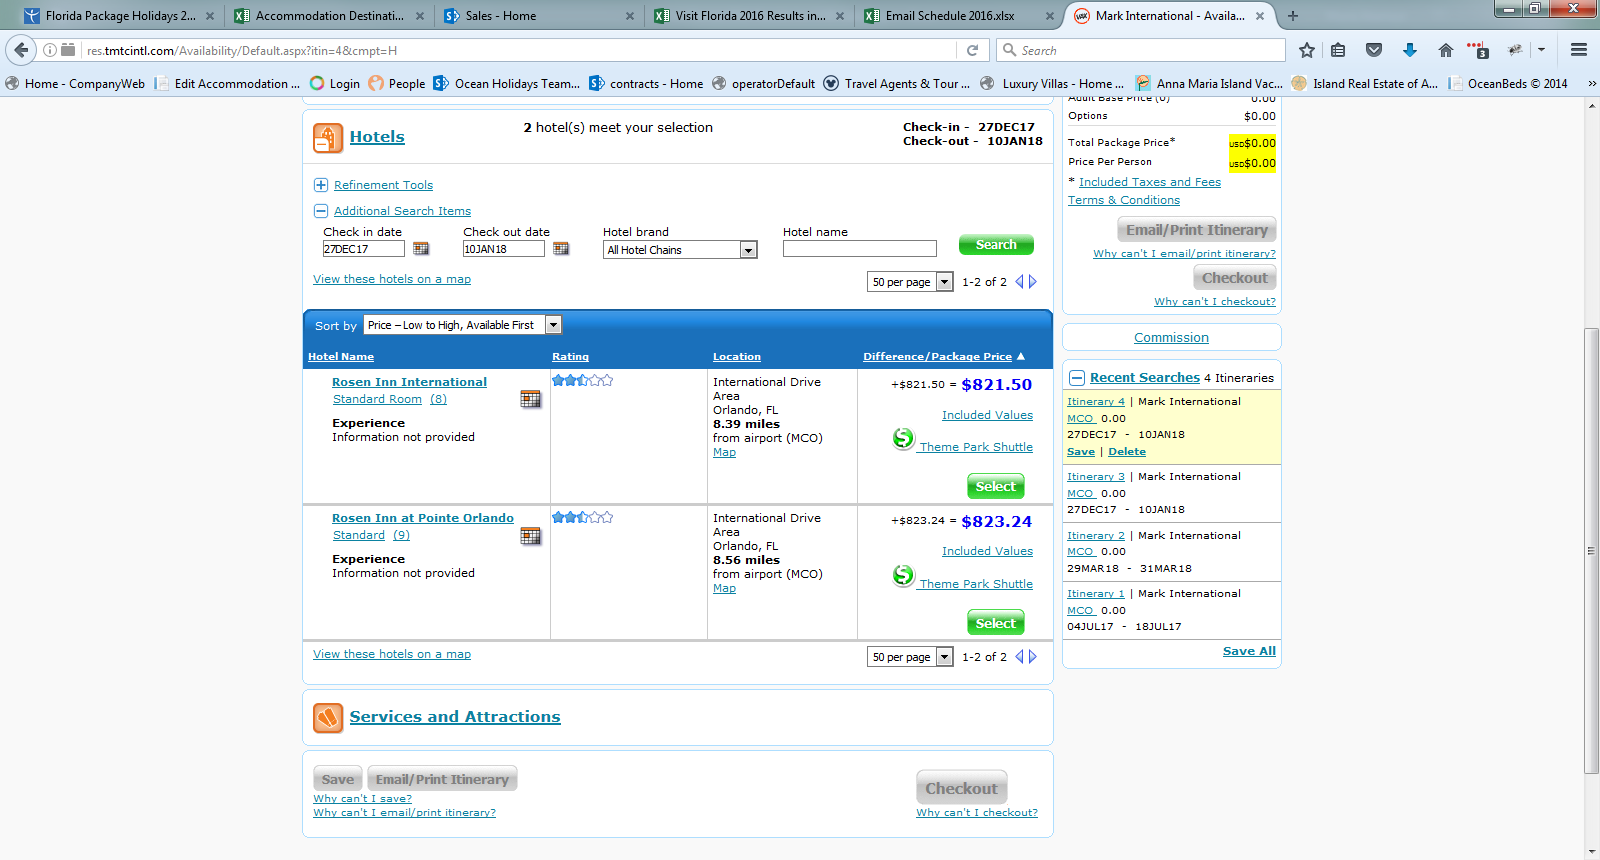
Task: Focus the browser Search box
Action: [x=1141, y=50]
